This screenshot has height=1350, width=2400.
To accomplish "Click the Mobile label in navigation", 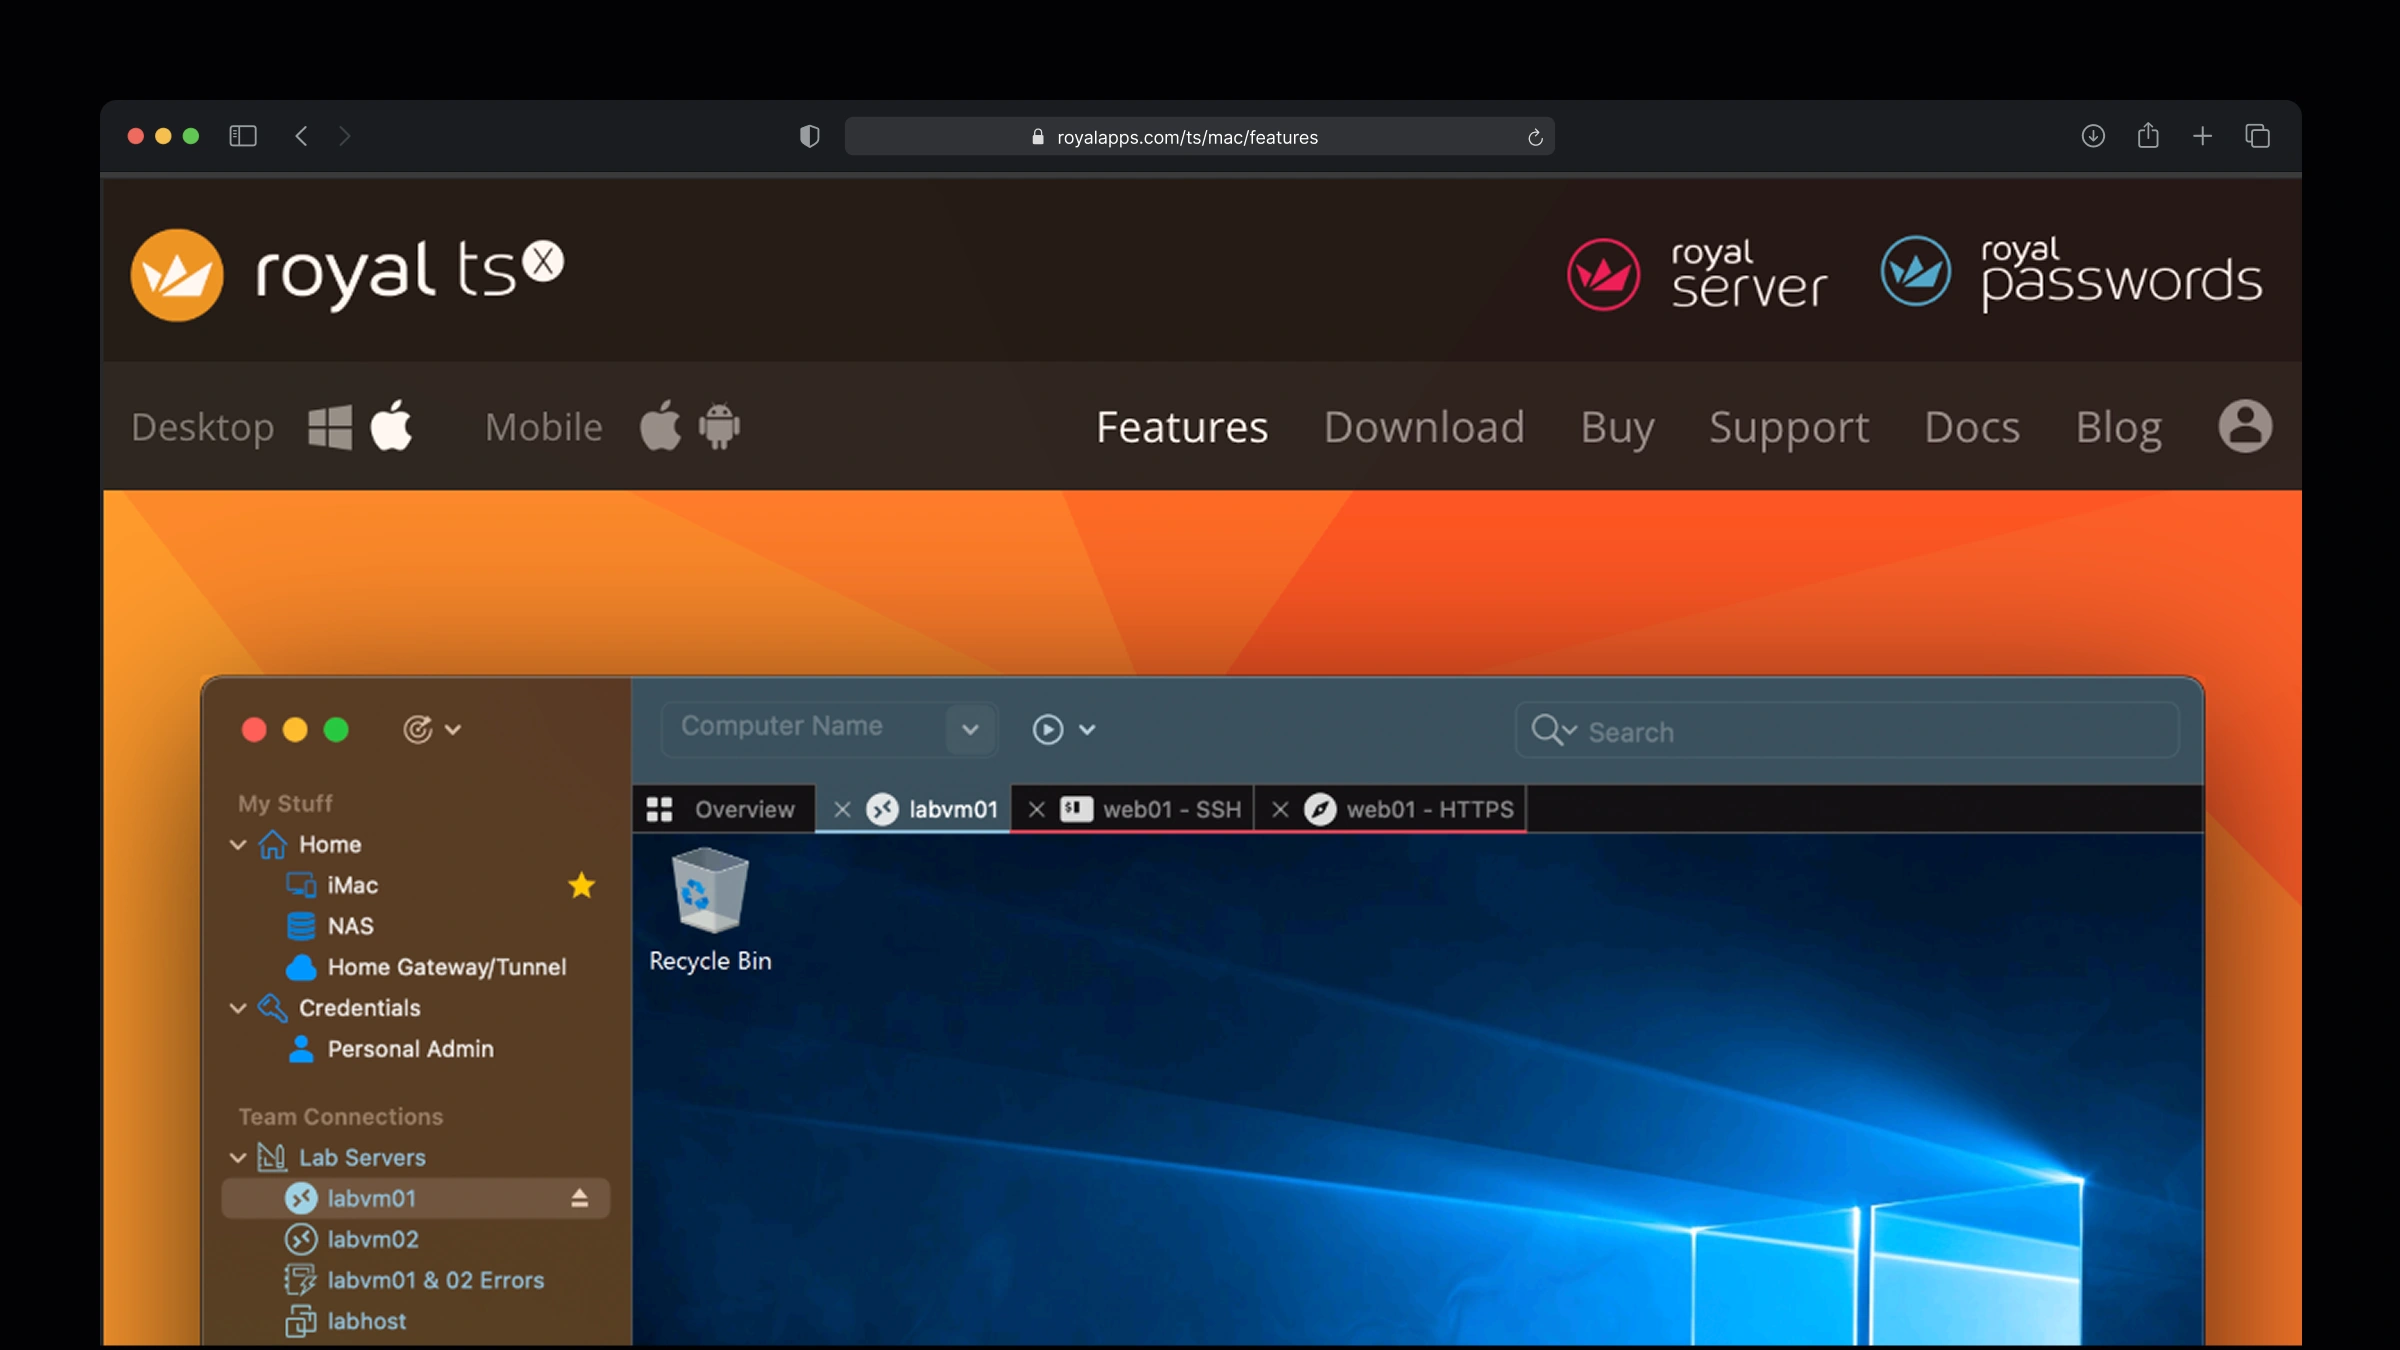I will point(544,427).
